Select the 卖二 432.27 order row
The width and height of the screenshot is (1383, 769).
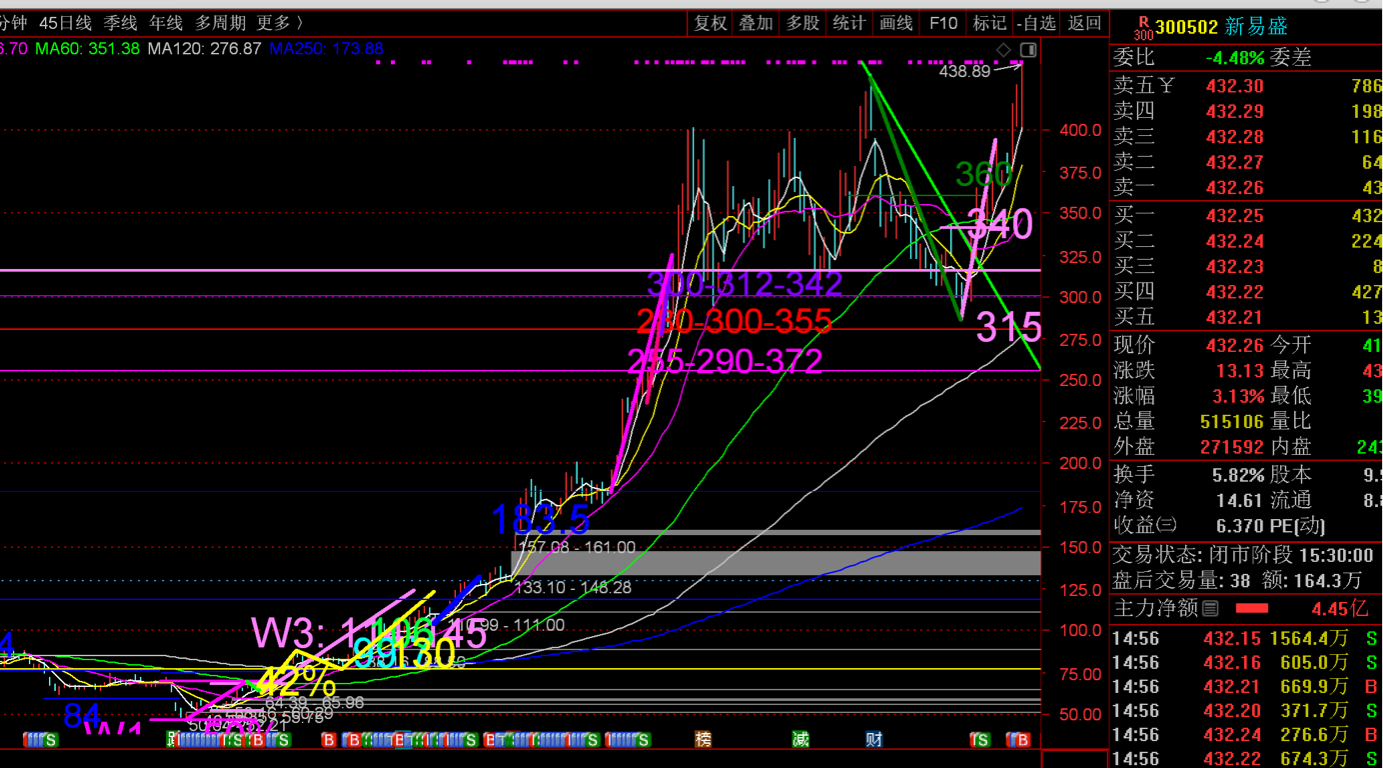pos(1247,162)
